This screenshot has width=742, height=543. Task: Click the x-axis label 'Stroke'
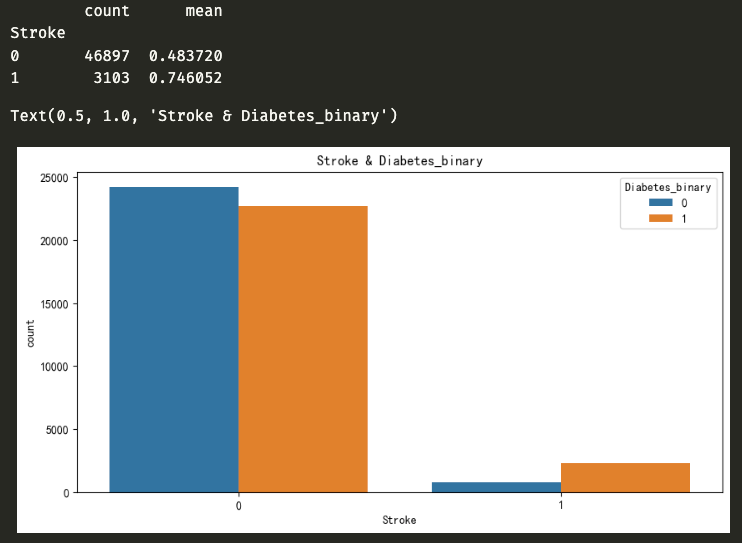(399, 520)
